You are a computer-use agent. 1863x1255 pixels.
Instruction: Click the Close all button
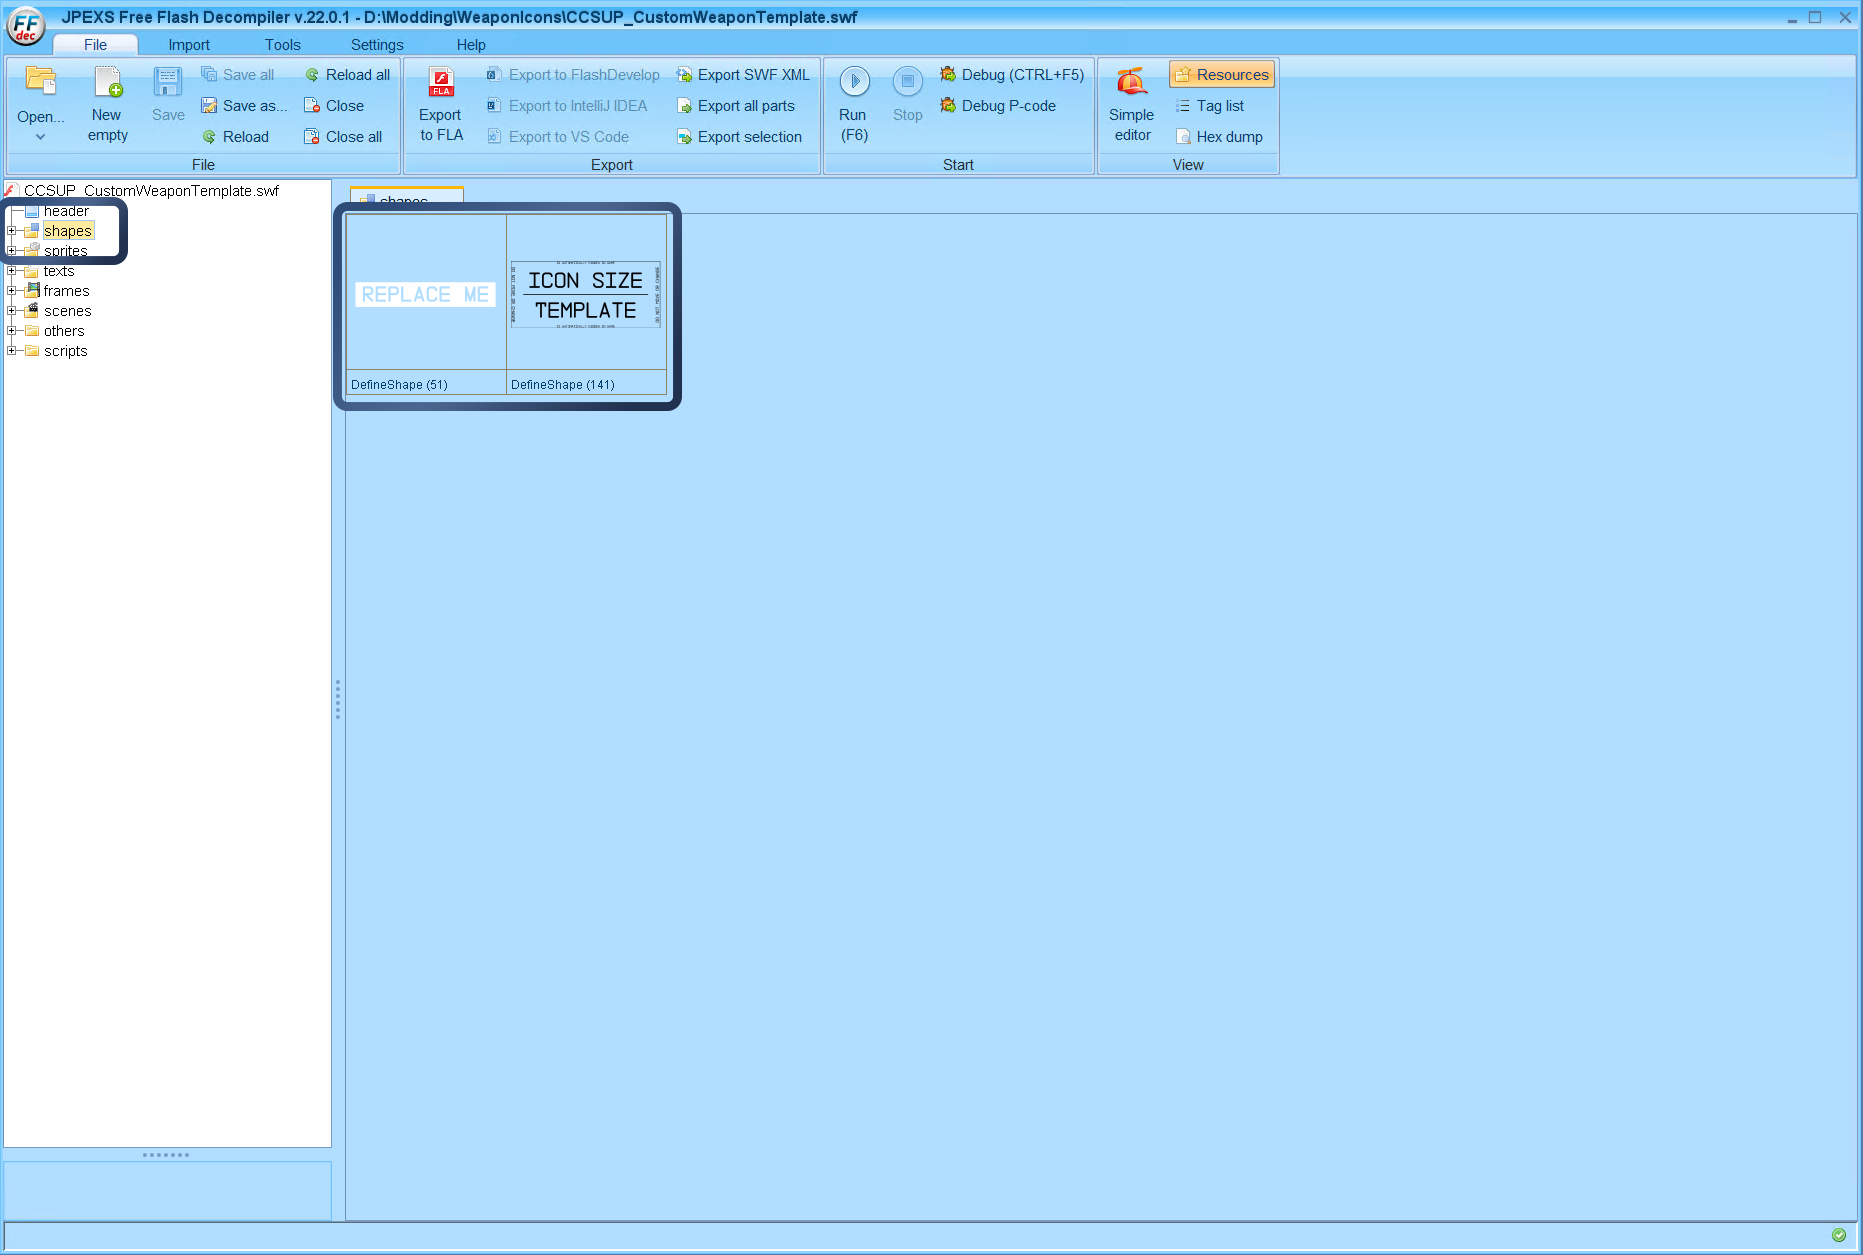coord(343,136)
